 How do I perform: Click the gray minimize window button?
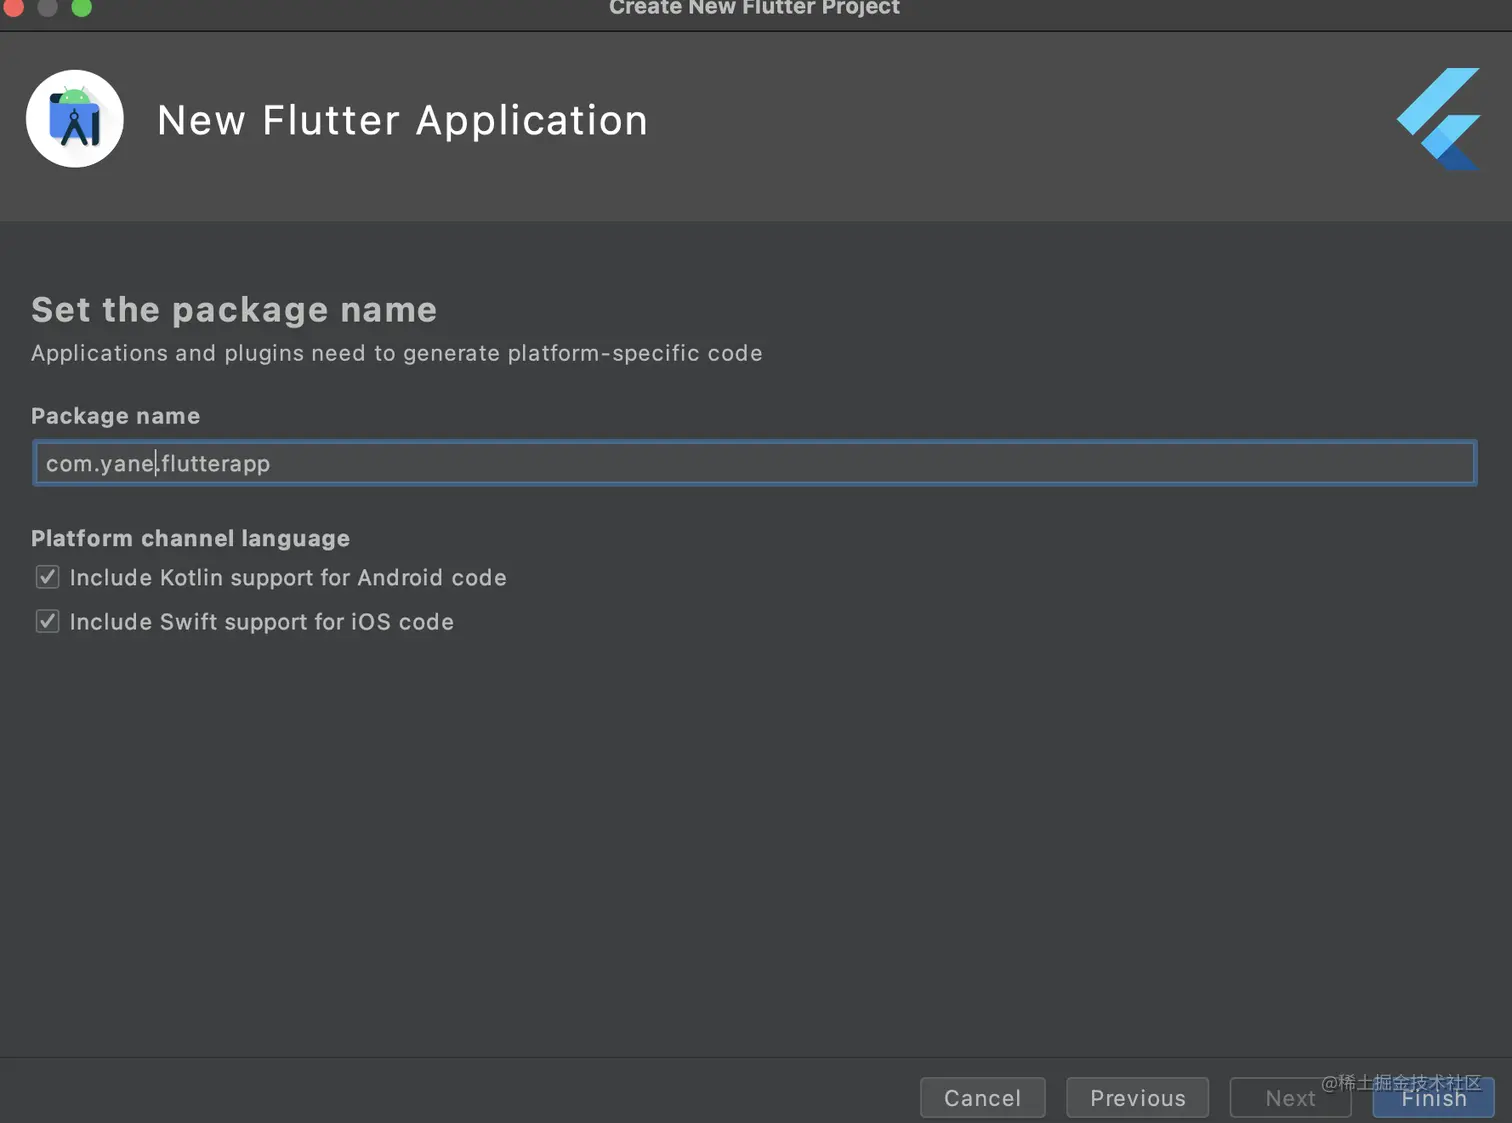(x=47, y=8)
